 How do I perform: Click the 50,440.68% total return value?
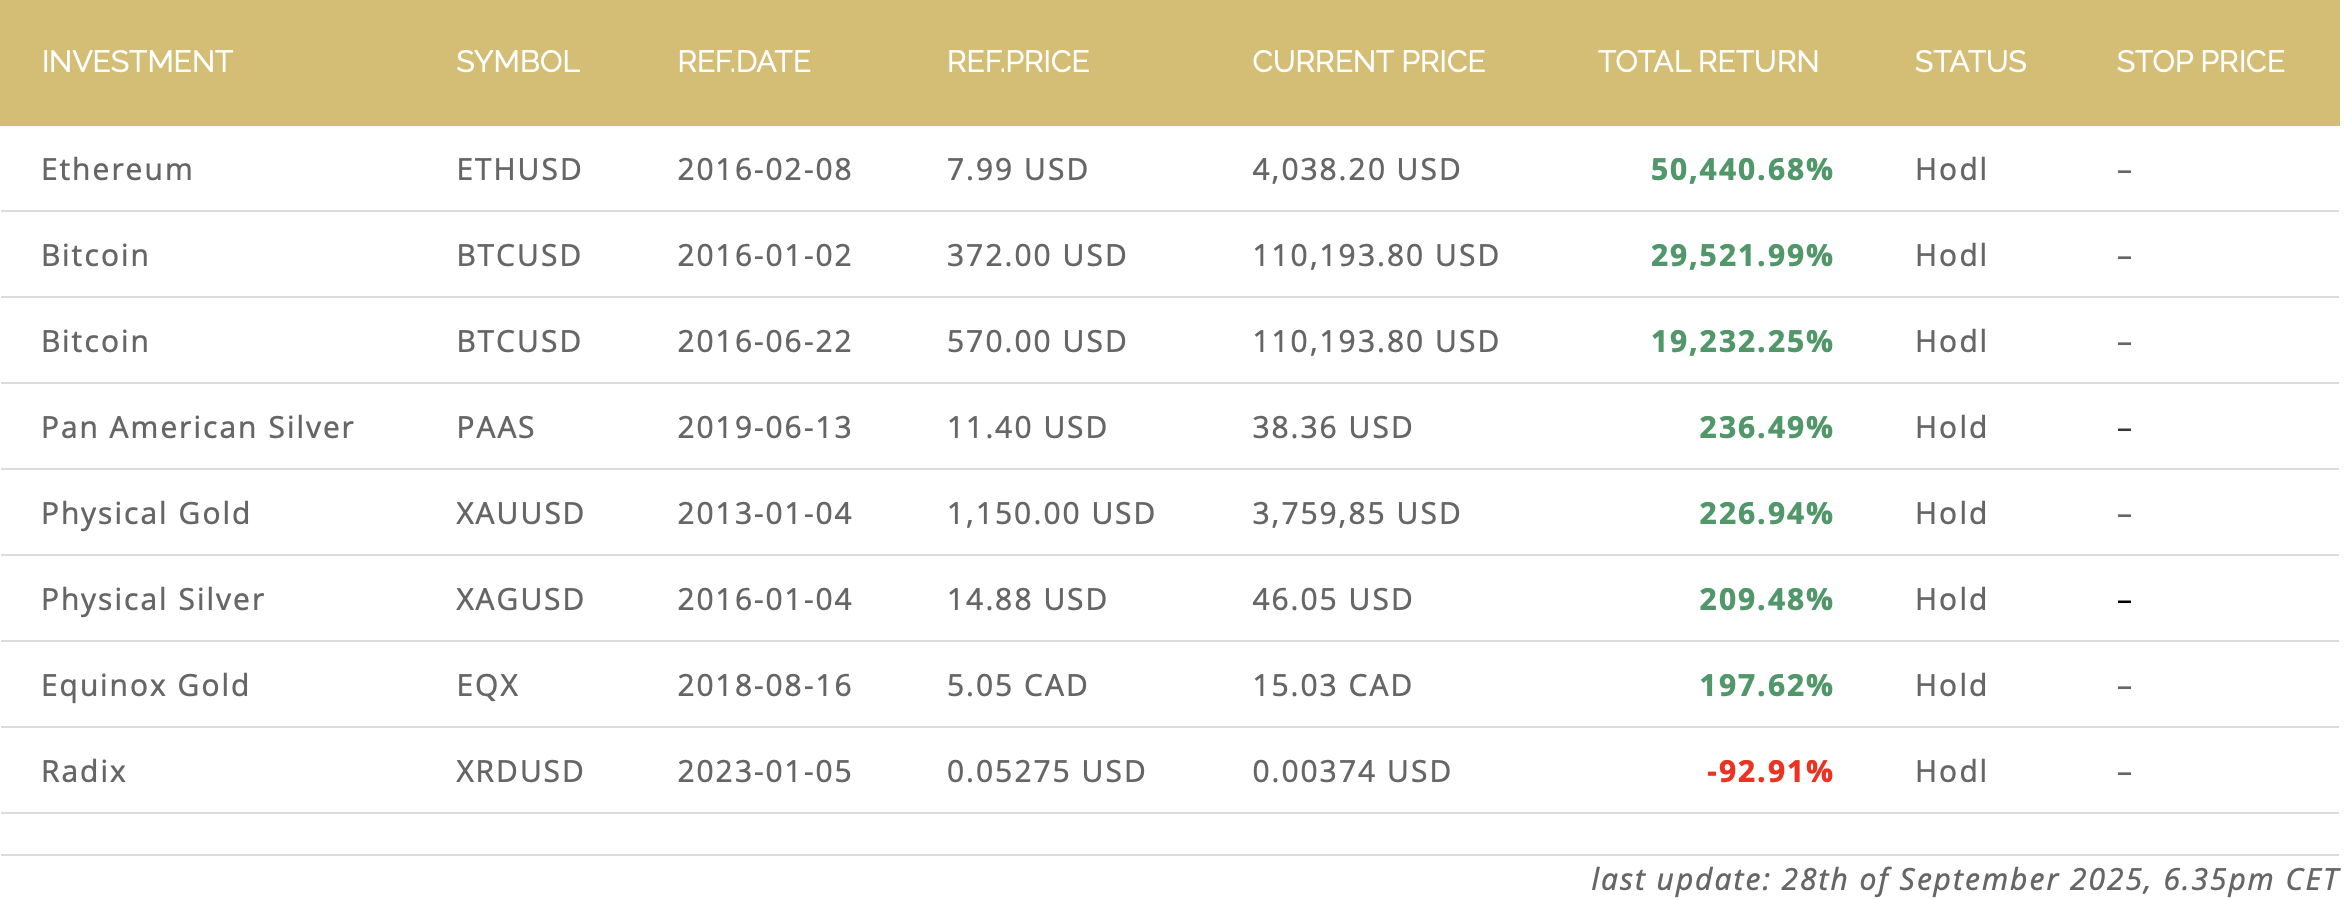[x=1741, y=169]
